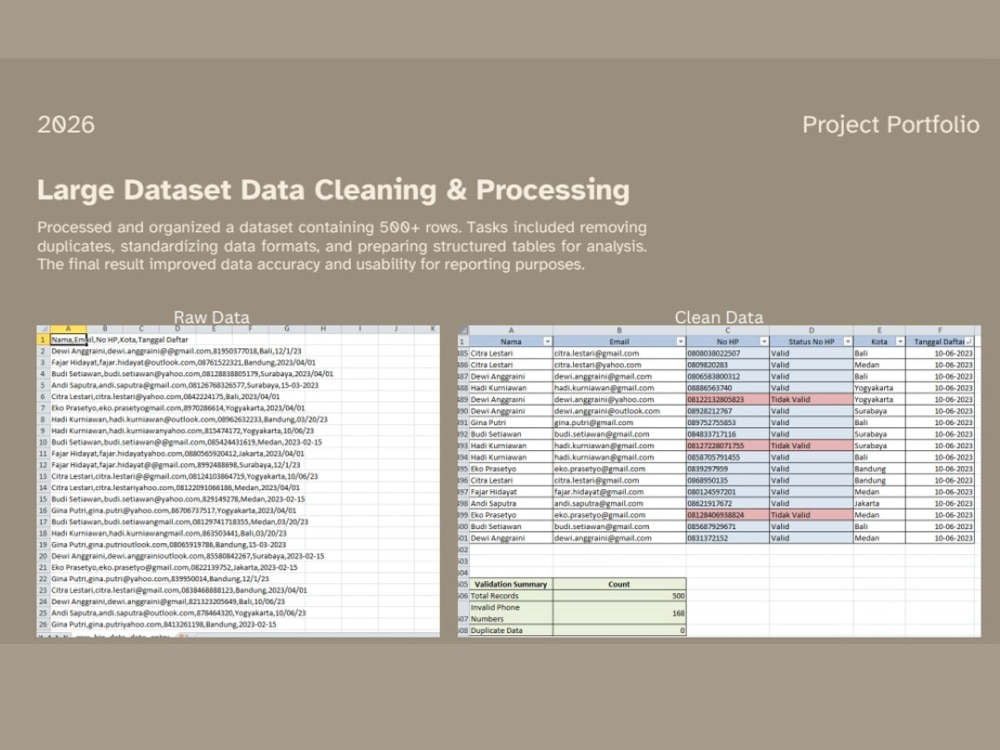Viewport: 1000px width, 750px height.
Task: Select row 10 header in Raw Data sheet
Action: 43,442
